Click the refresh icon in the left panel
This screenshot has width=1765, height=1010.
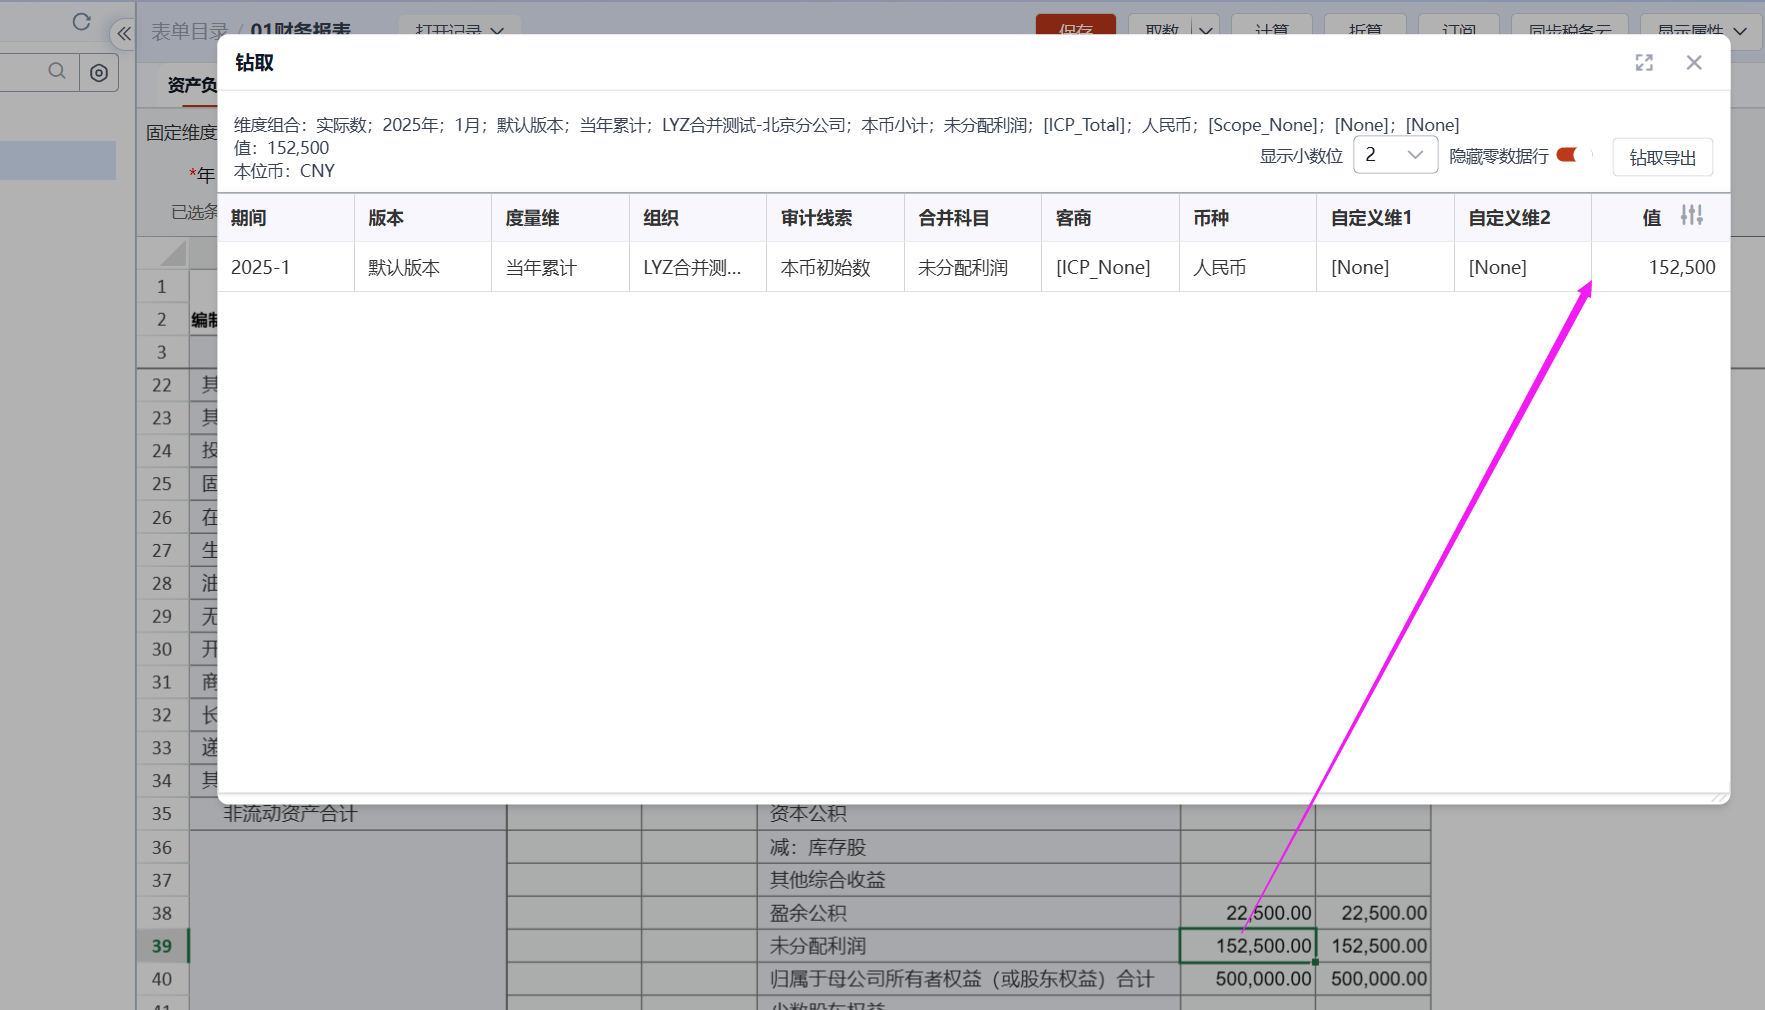pyautogui.click(x=82, y=22)
